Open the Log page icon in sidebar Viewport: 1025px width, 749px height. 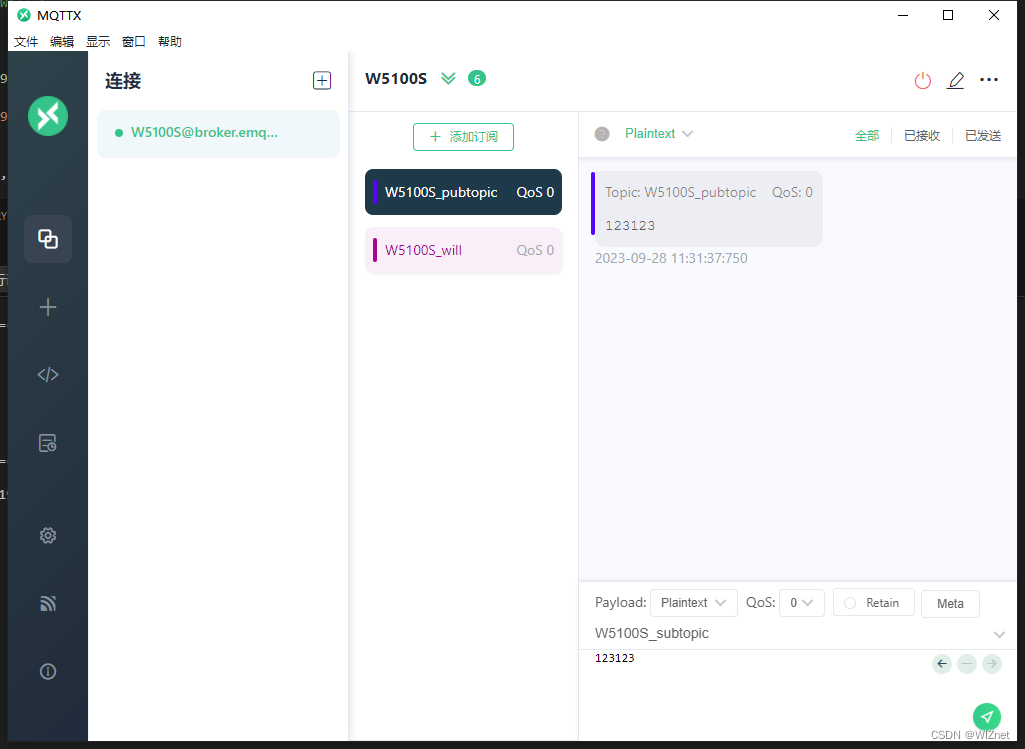pos(48,443)
